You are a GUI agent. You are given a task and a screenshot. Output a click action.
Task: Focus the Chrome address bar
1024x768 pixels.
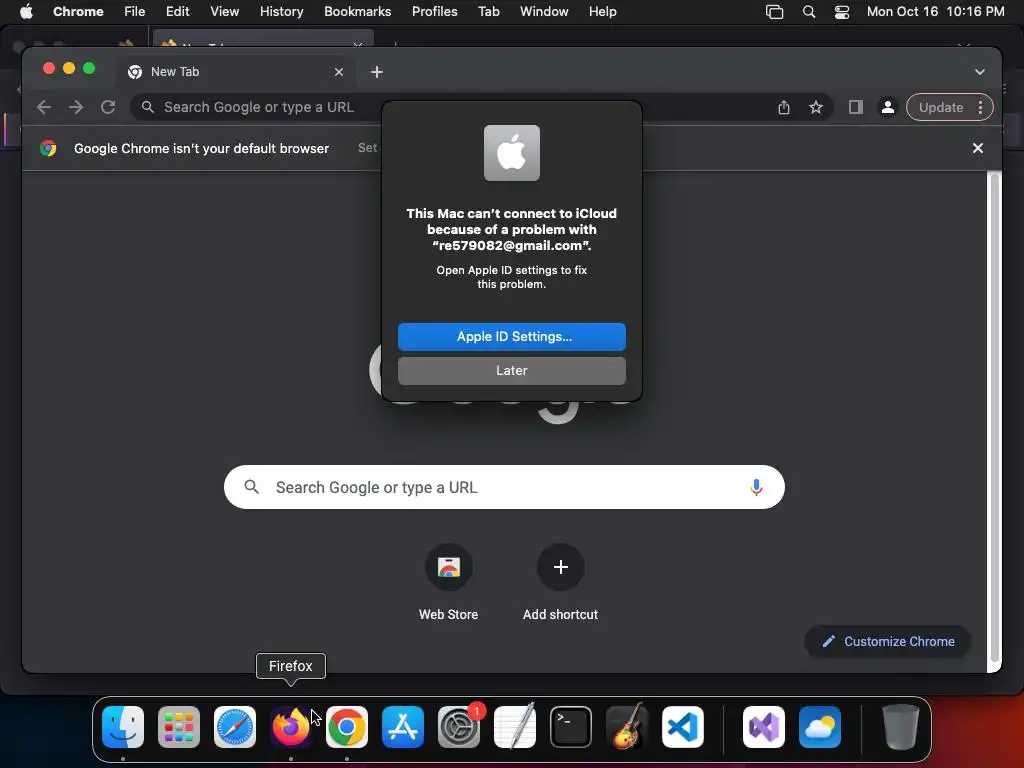(x=261, y=107)
